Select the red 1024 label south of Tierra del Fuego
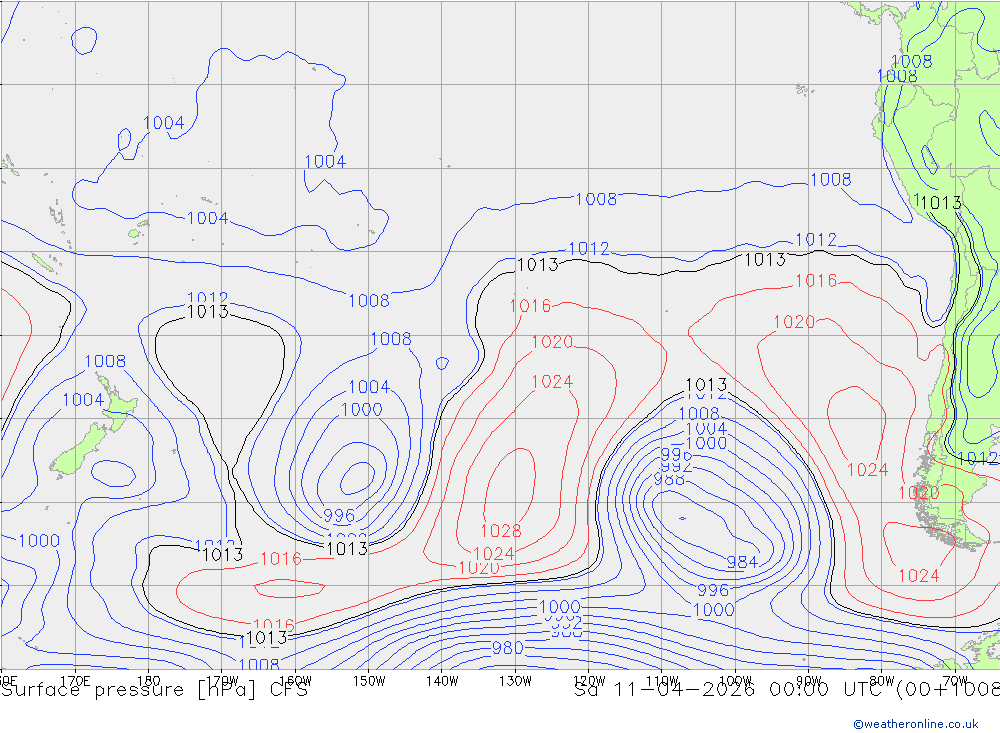The width and height of the screenshot is (1000, 733). click(x=919, y=575)
